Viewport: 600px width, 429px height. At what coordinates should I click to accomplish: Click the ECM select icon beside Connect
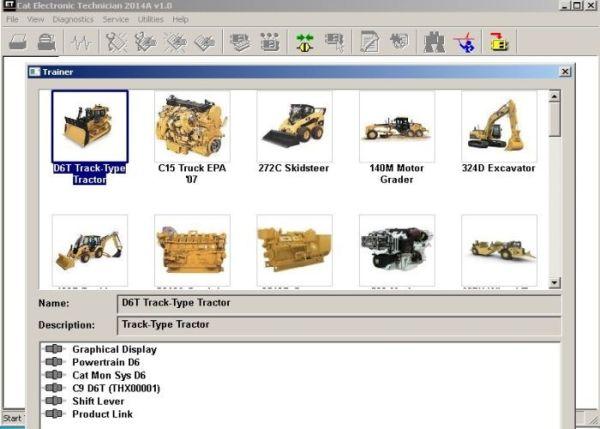334,42
